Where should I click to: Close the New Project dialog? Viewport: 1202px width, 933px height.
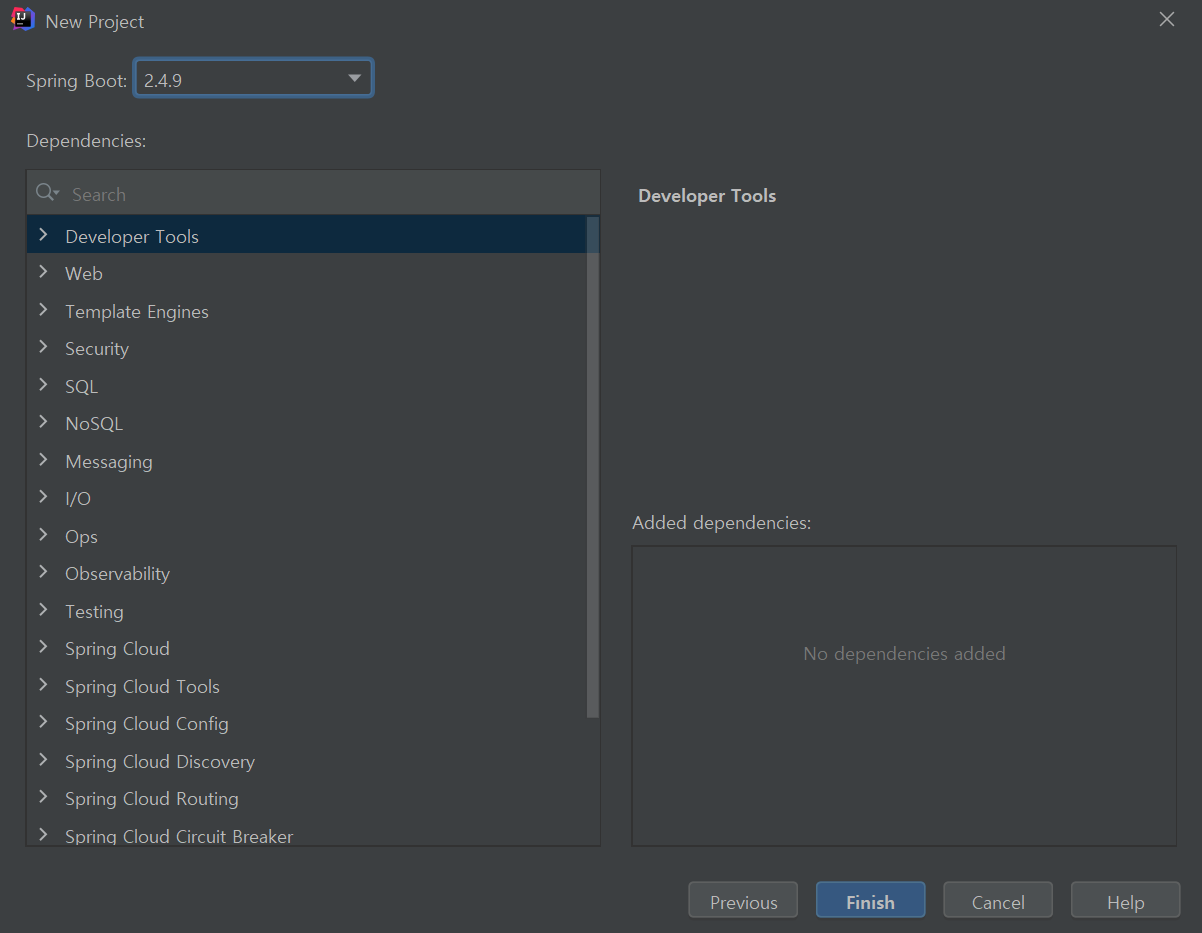pyautogui.click(x=1166, y=19)
